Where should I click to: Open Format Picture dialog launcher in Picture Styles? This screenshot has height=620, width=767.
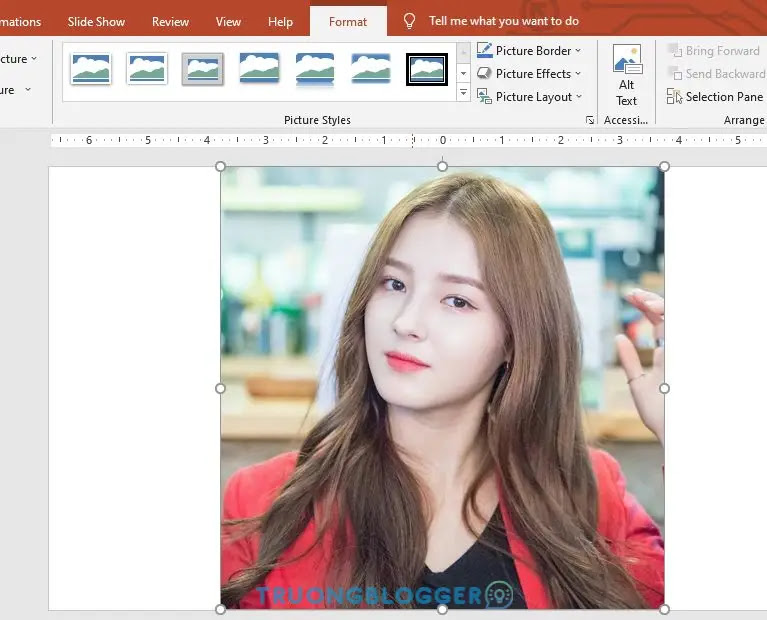(x=590, y=120)
